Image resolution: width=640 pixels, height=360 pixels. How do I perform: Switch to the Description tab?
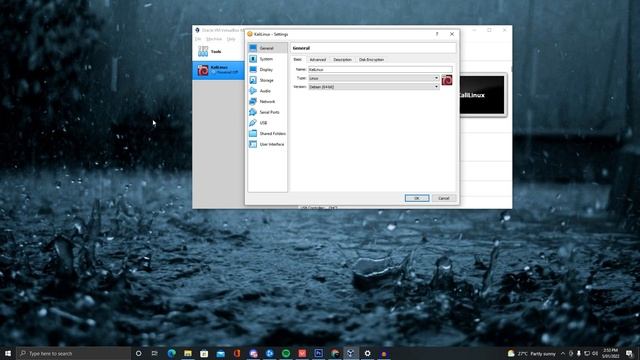tap(342, 60)
